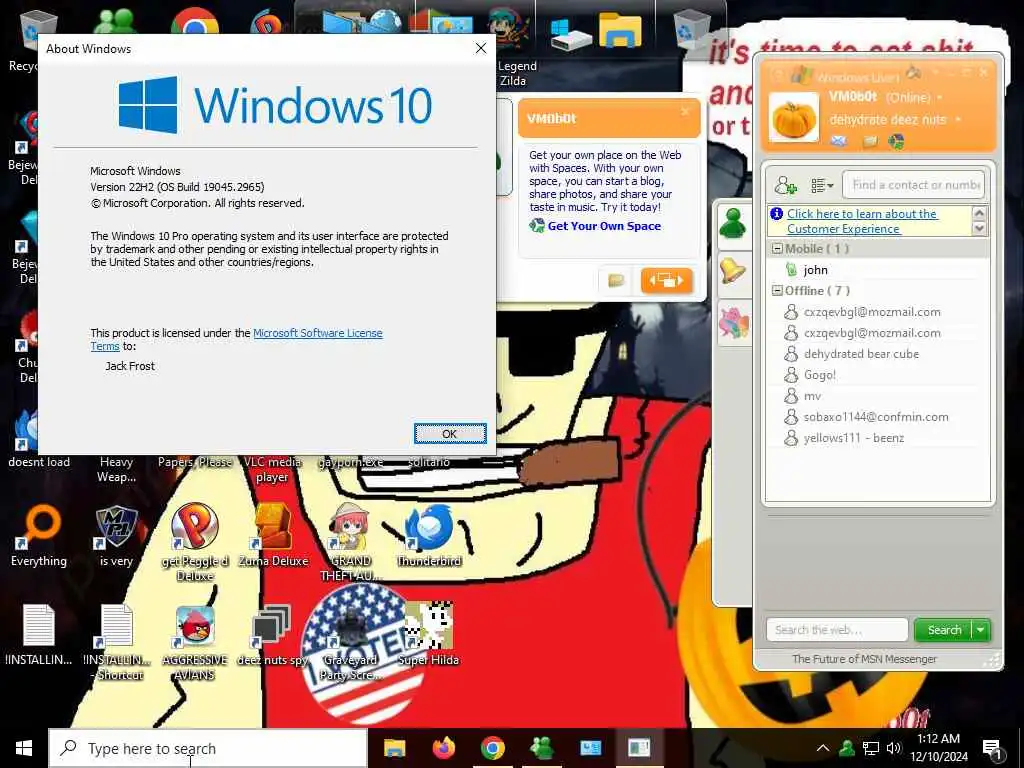This screenshot has height=768, width=1024.
Task: Click the Terms link in About Windows
Action: coord(104,347)
